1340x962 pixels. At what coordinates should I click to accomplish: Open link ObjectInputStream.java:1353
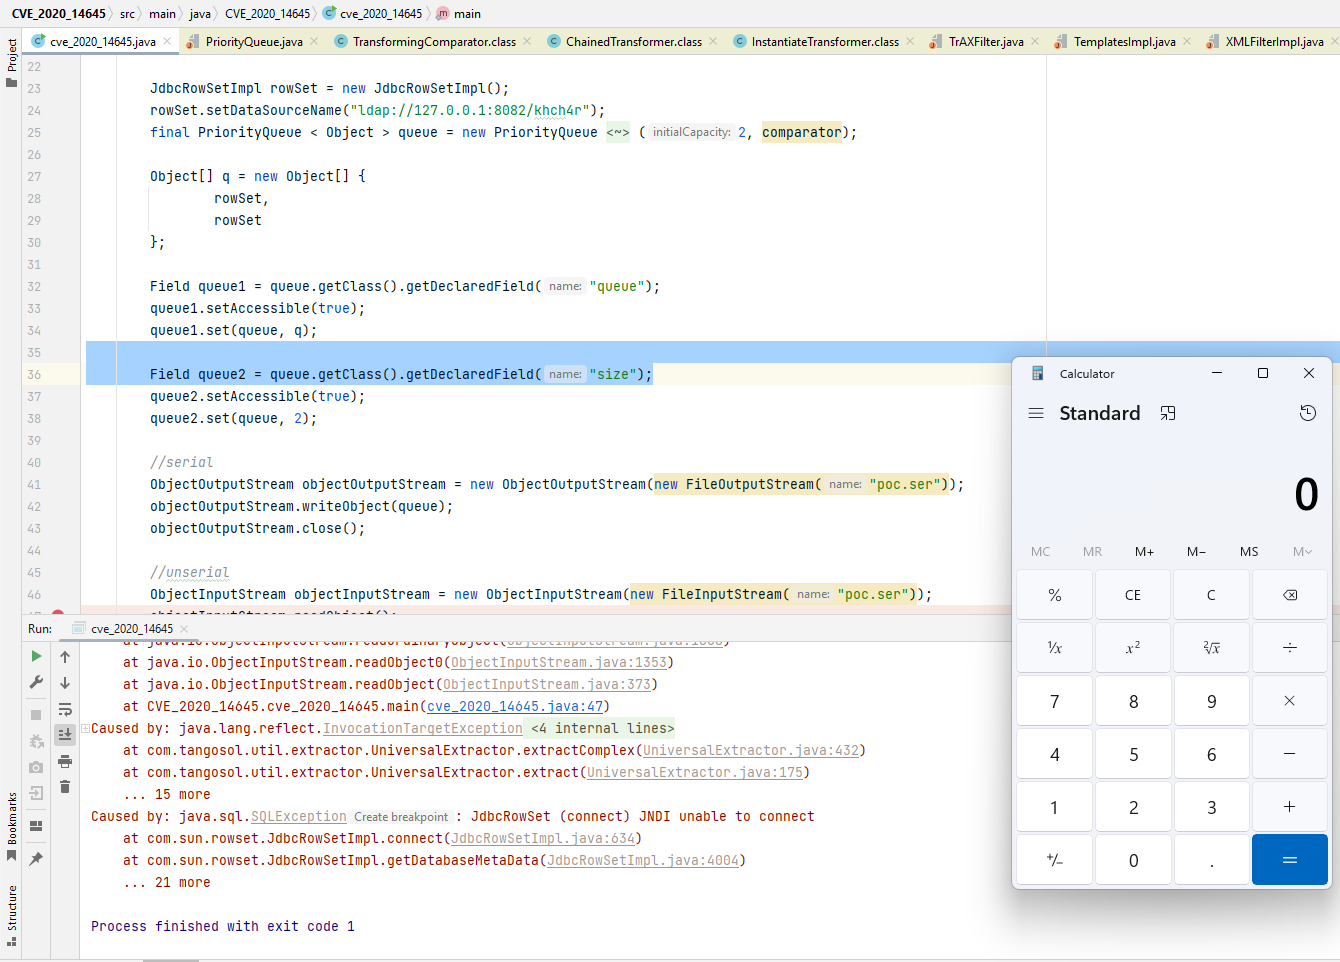[559, 662]
